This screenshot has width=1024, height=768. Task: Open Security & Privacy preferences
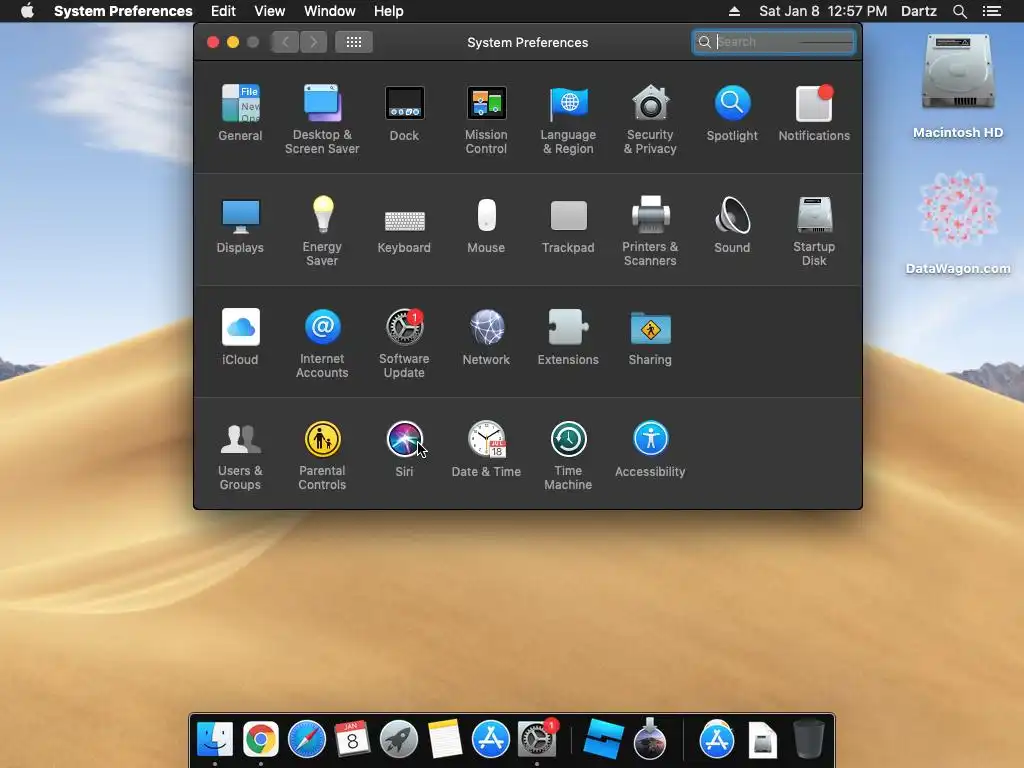(x=650, y=119)
